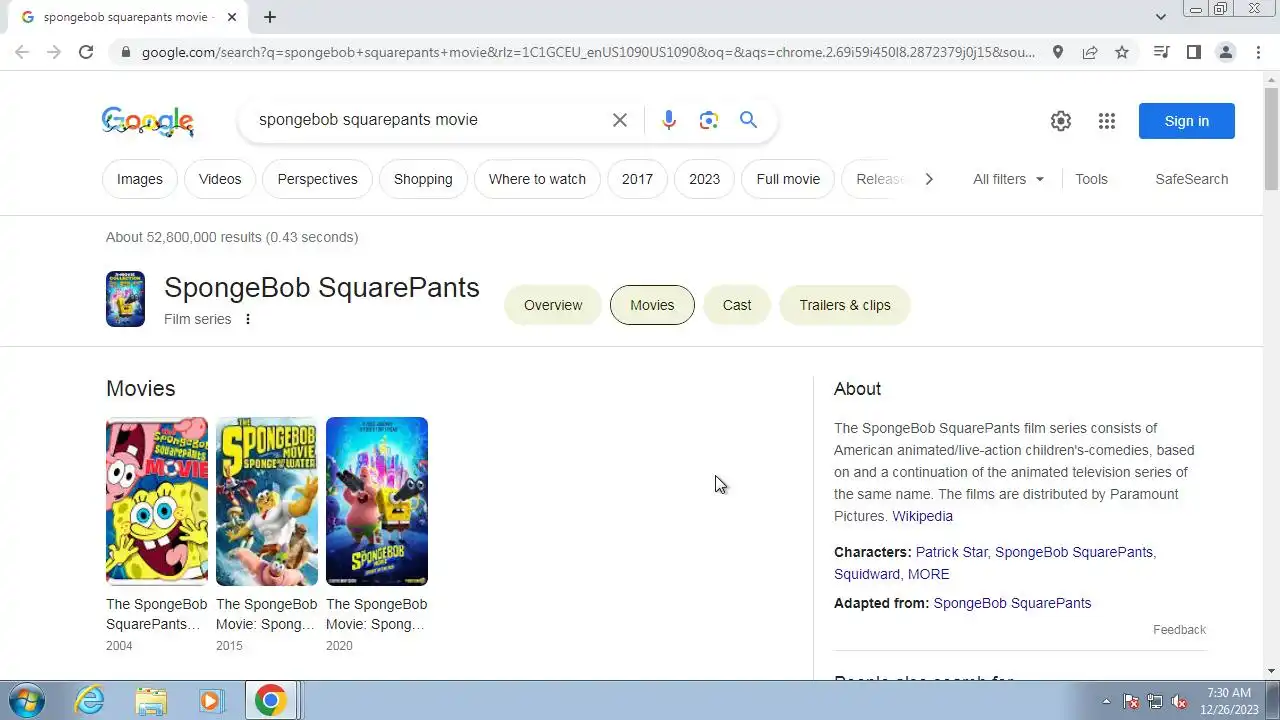1280x720 pixels.
Task: Click the Google holiday logo
Action: pyautogui.click(x=148, y=121)
